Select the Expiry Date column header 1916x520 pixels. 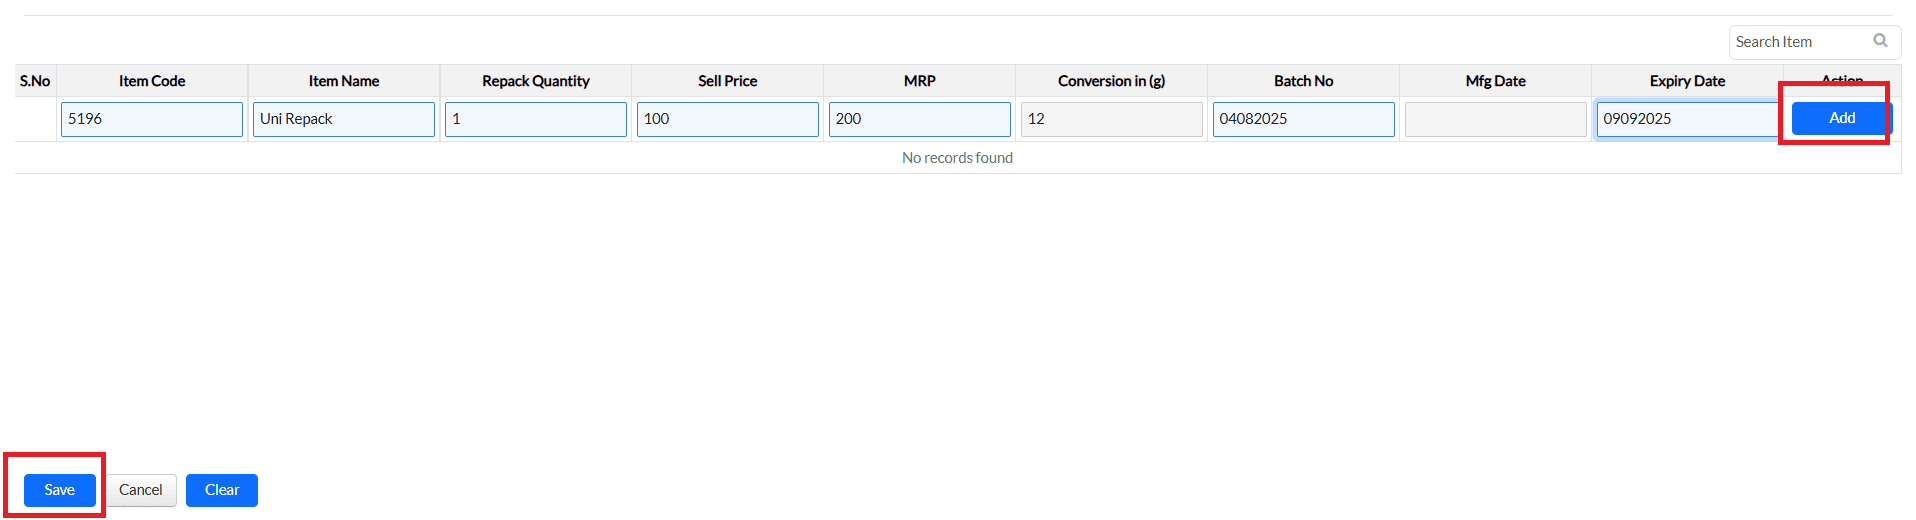(1687, 81)
